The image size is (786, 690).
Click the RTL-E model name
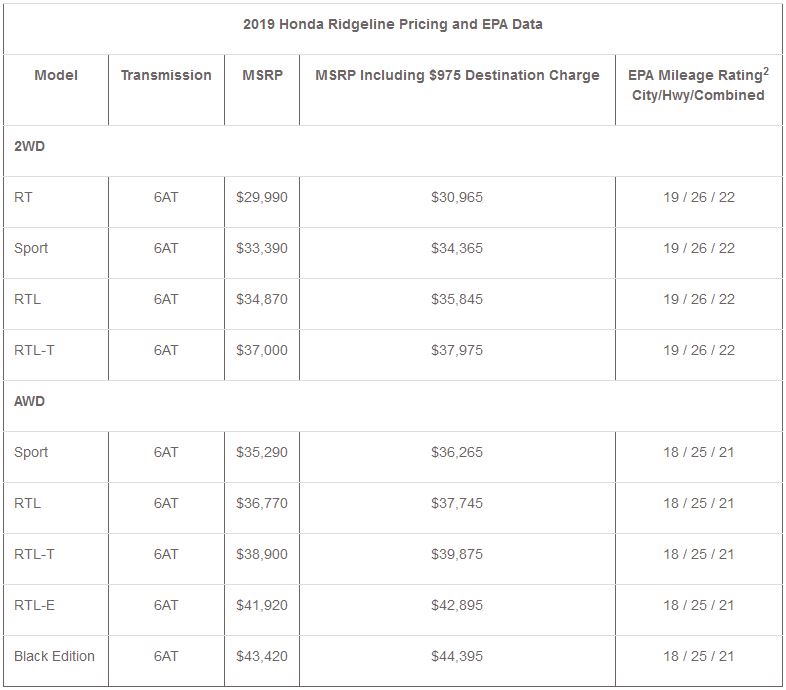click(34, 605)
